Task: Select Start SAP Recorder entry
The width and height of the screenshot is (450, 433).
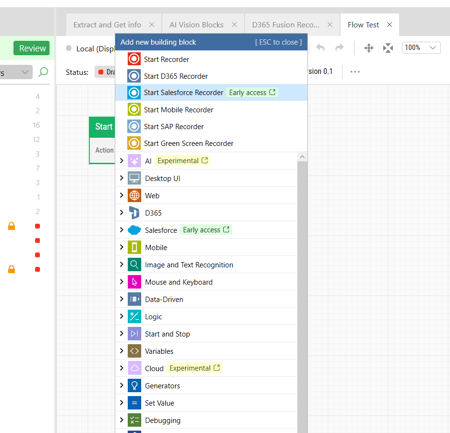Action: click(x=211, y=126)
